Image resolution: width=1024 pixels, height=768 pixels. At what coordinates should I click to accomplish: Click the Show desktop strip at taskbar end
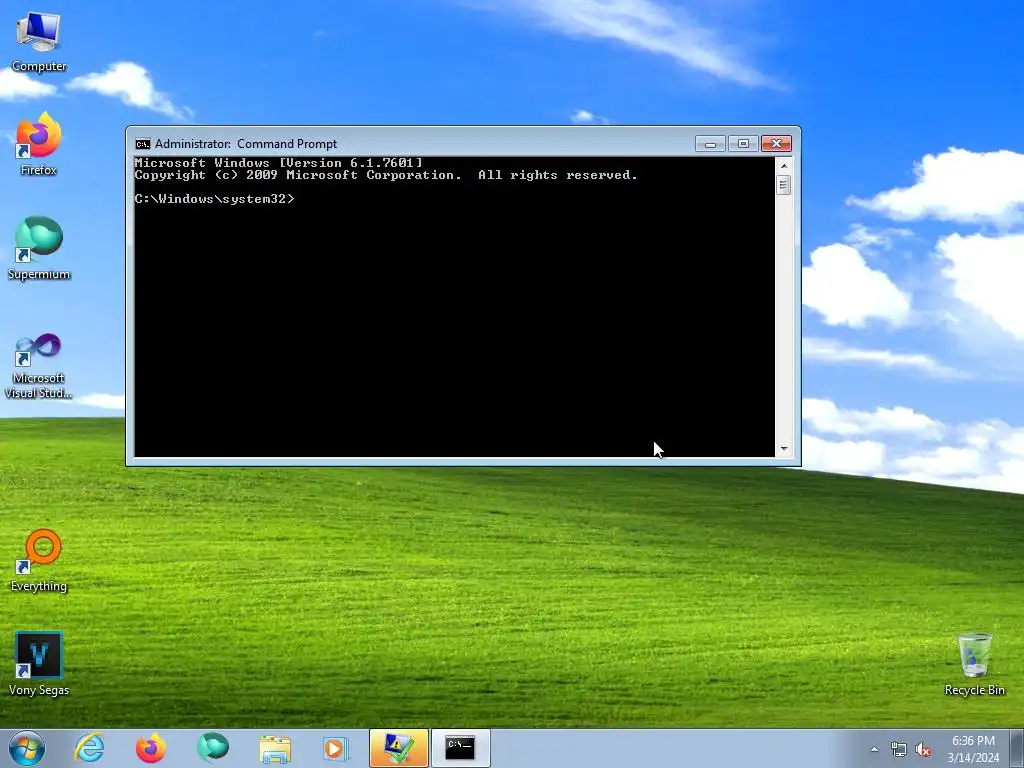click(x=1017, y=748)
